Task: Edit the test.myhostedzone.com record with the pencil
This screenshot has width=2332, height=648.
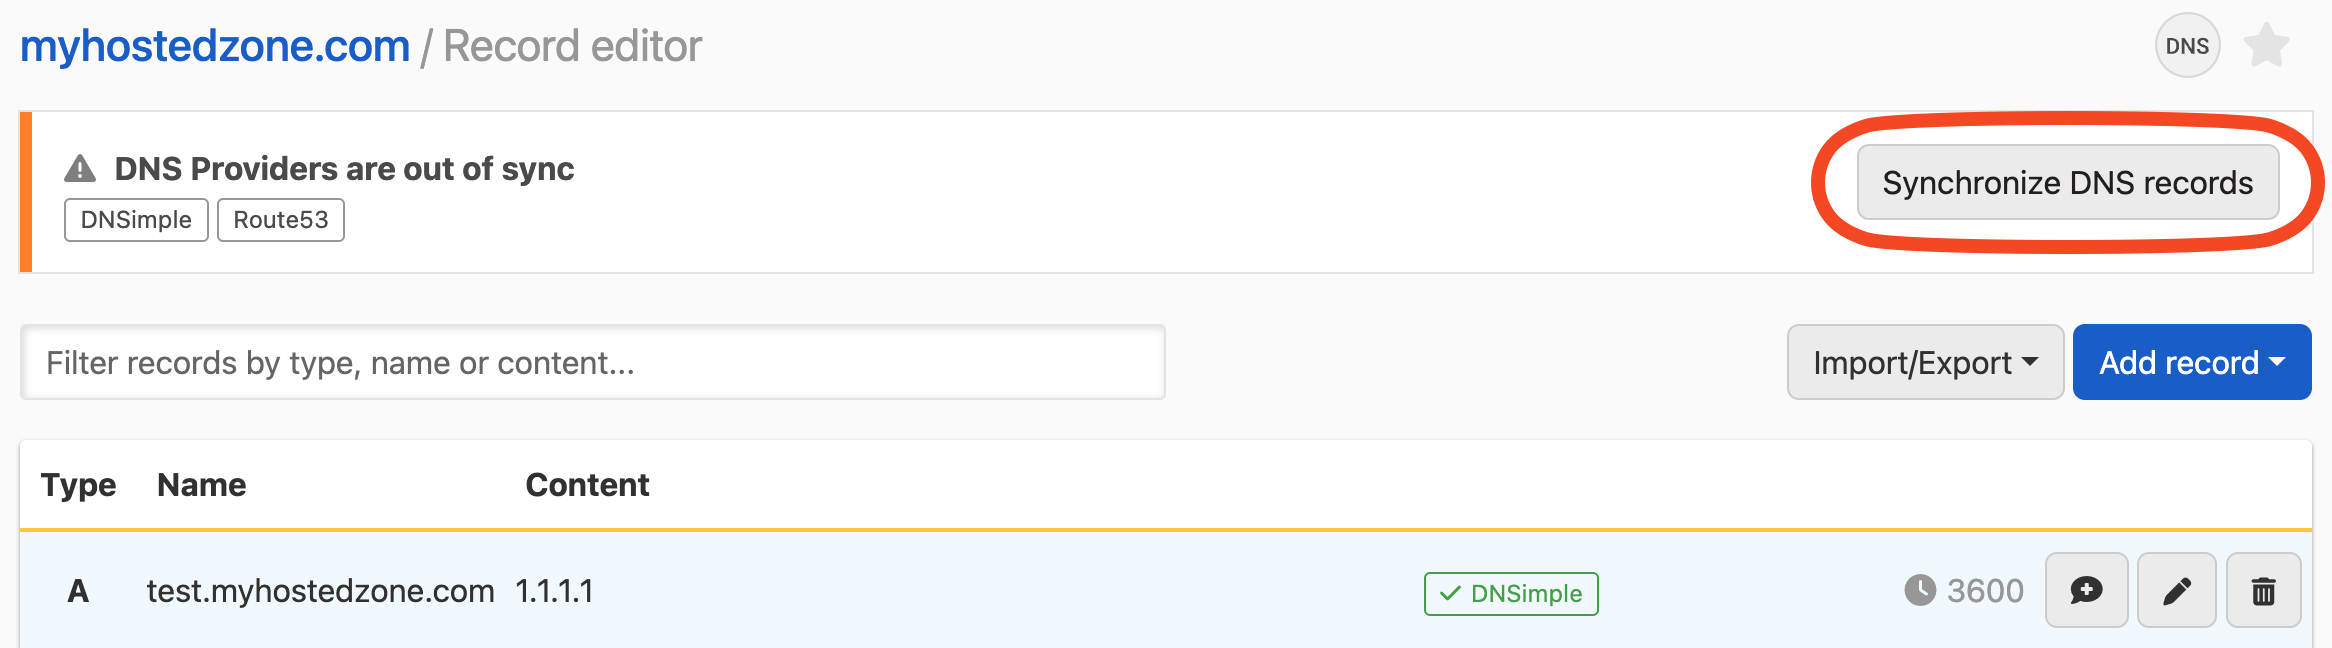Action: 2175,590
